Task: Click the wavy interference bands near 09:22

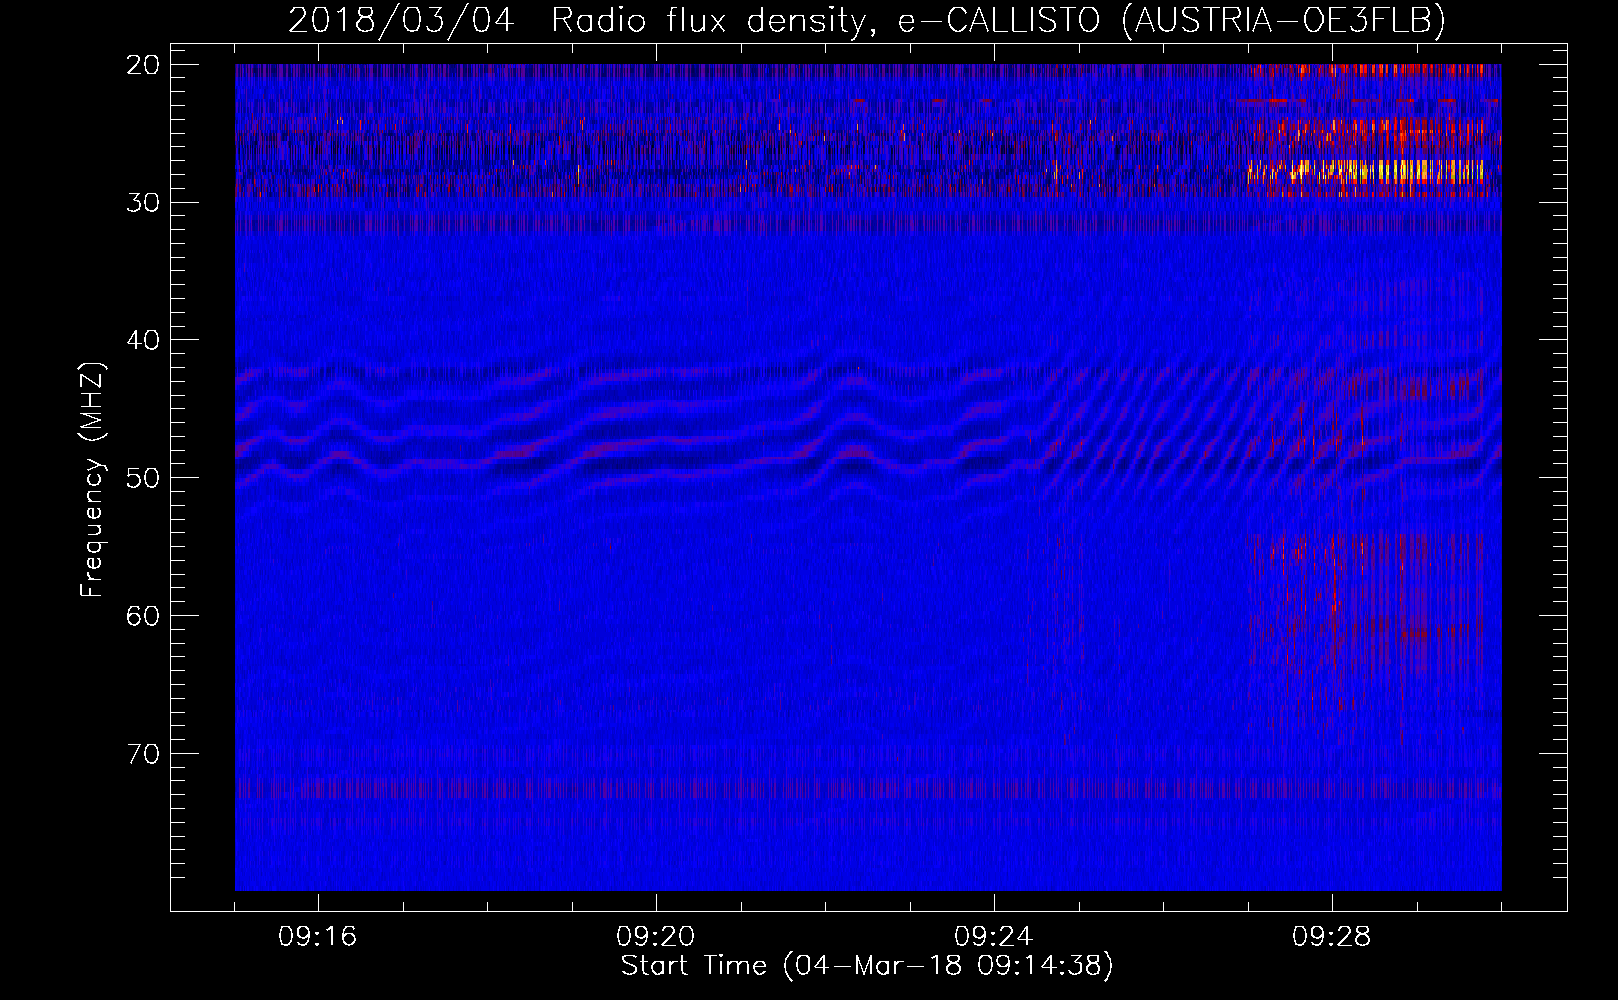Action: click(x=853, y=430)
